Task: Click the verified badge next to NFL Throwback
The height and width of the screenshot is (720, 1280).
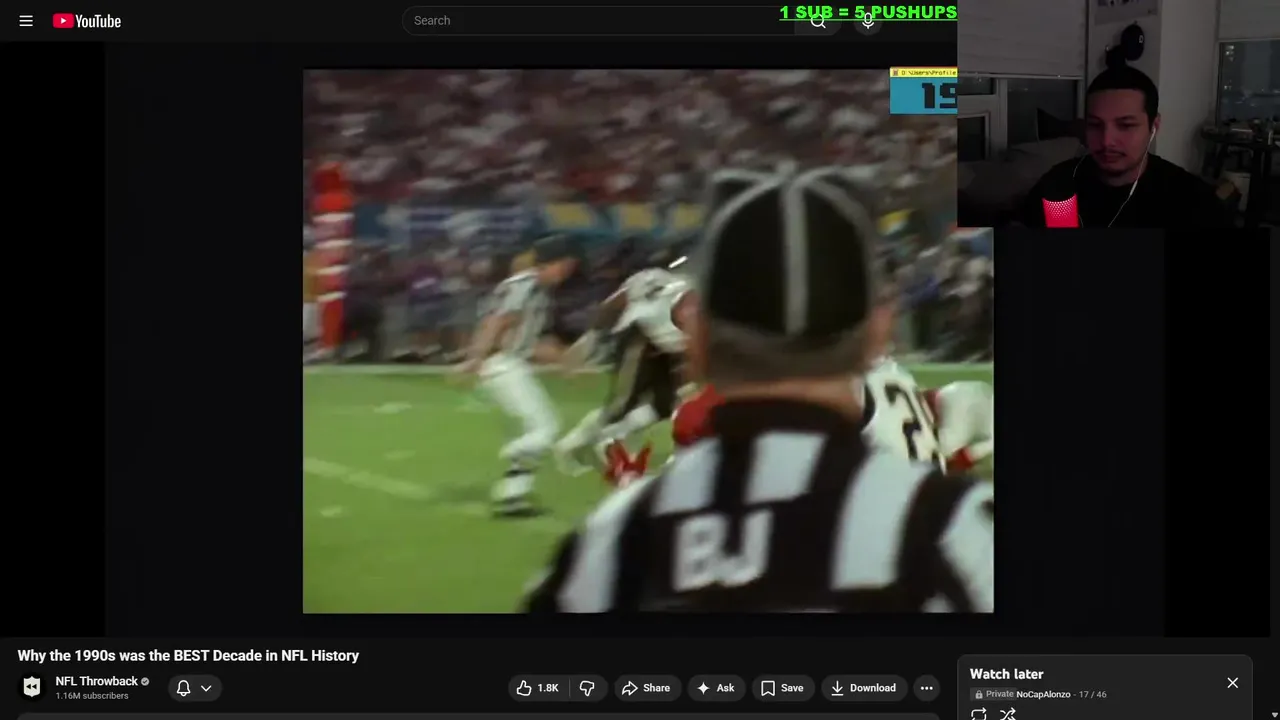Action: point(145,681)
